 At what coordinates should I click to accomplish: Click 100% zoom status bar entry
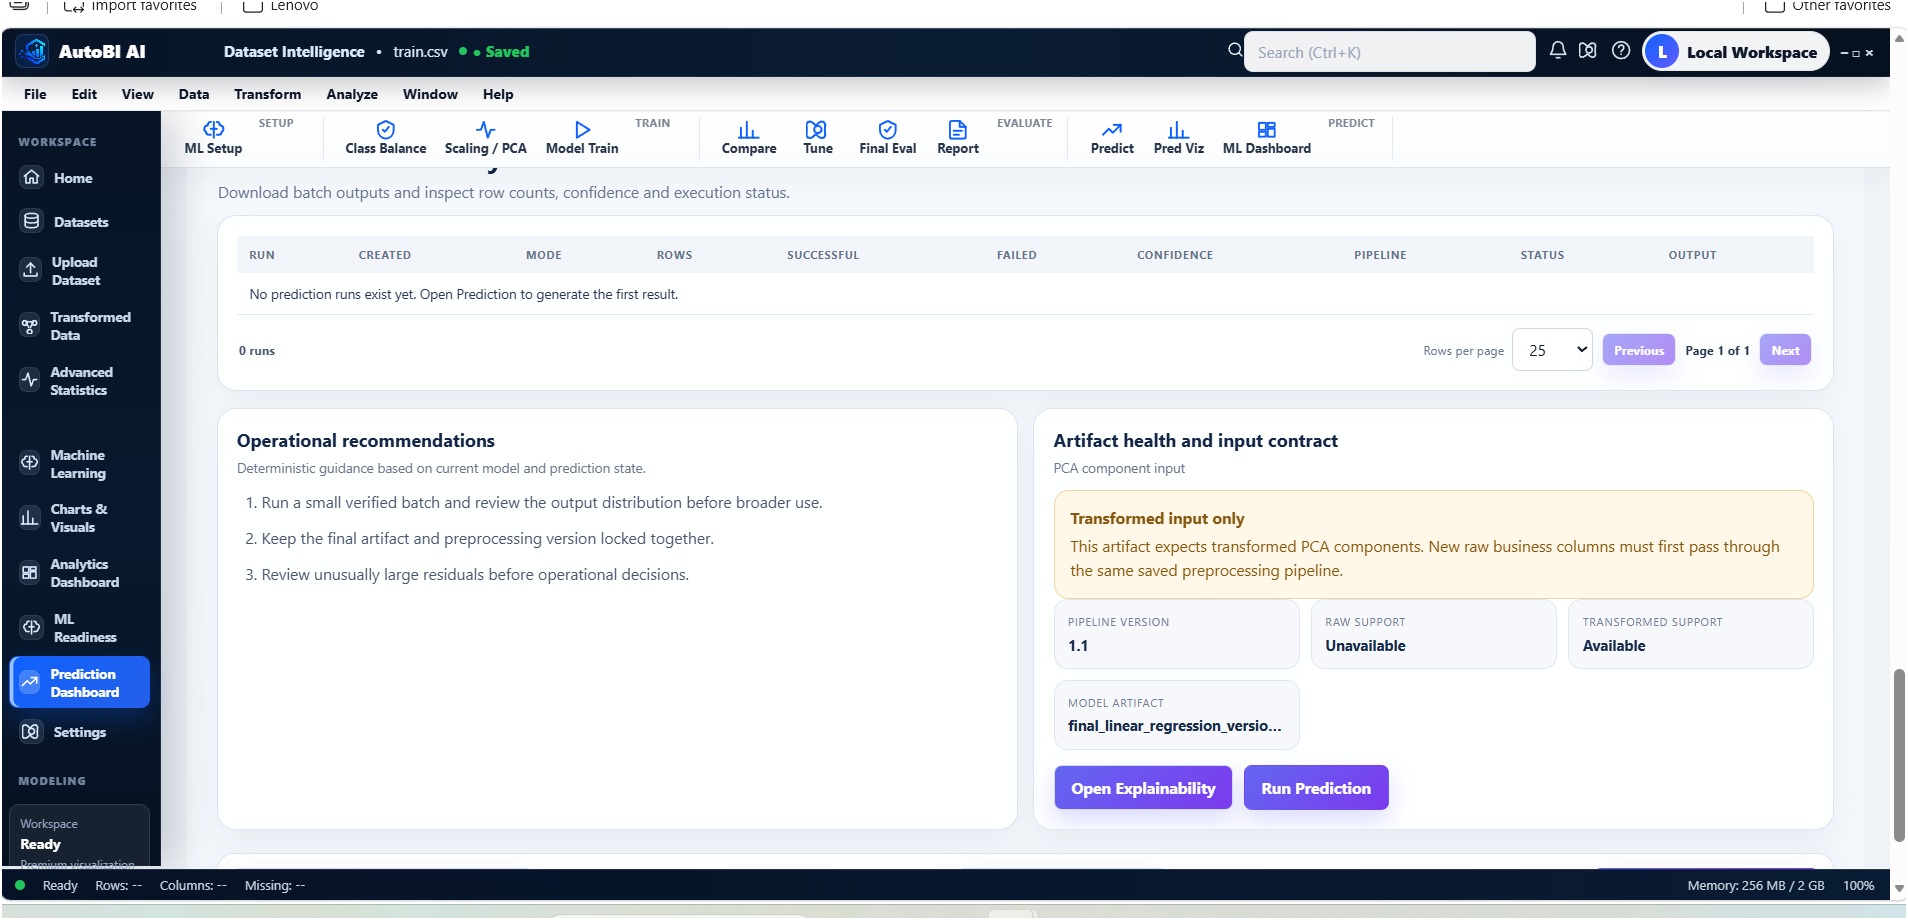tap(1858, 885)
